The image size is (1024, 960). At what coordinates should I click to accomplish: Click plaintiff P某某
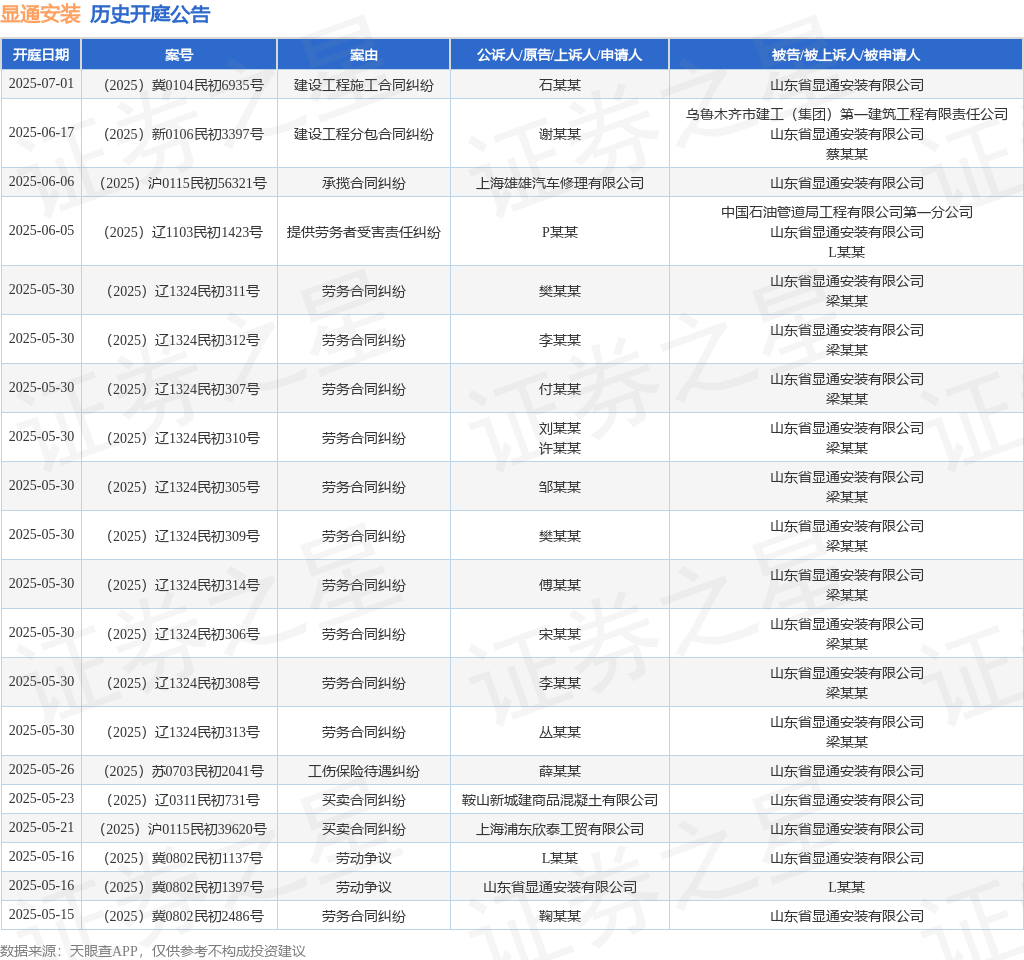[560, 232]
